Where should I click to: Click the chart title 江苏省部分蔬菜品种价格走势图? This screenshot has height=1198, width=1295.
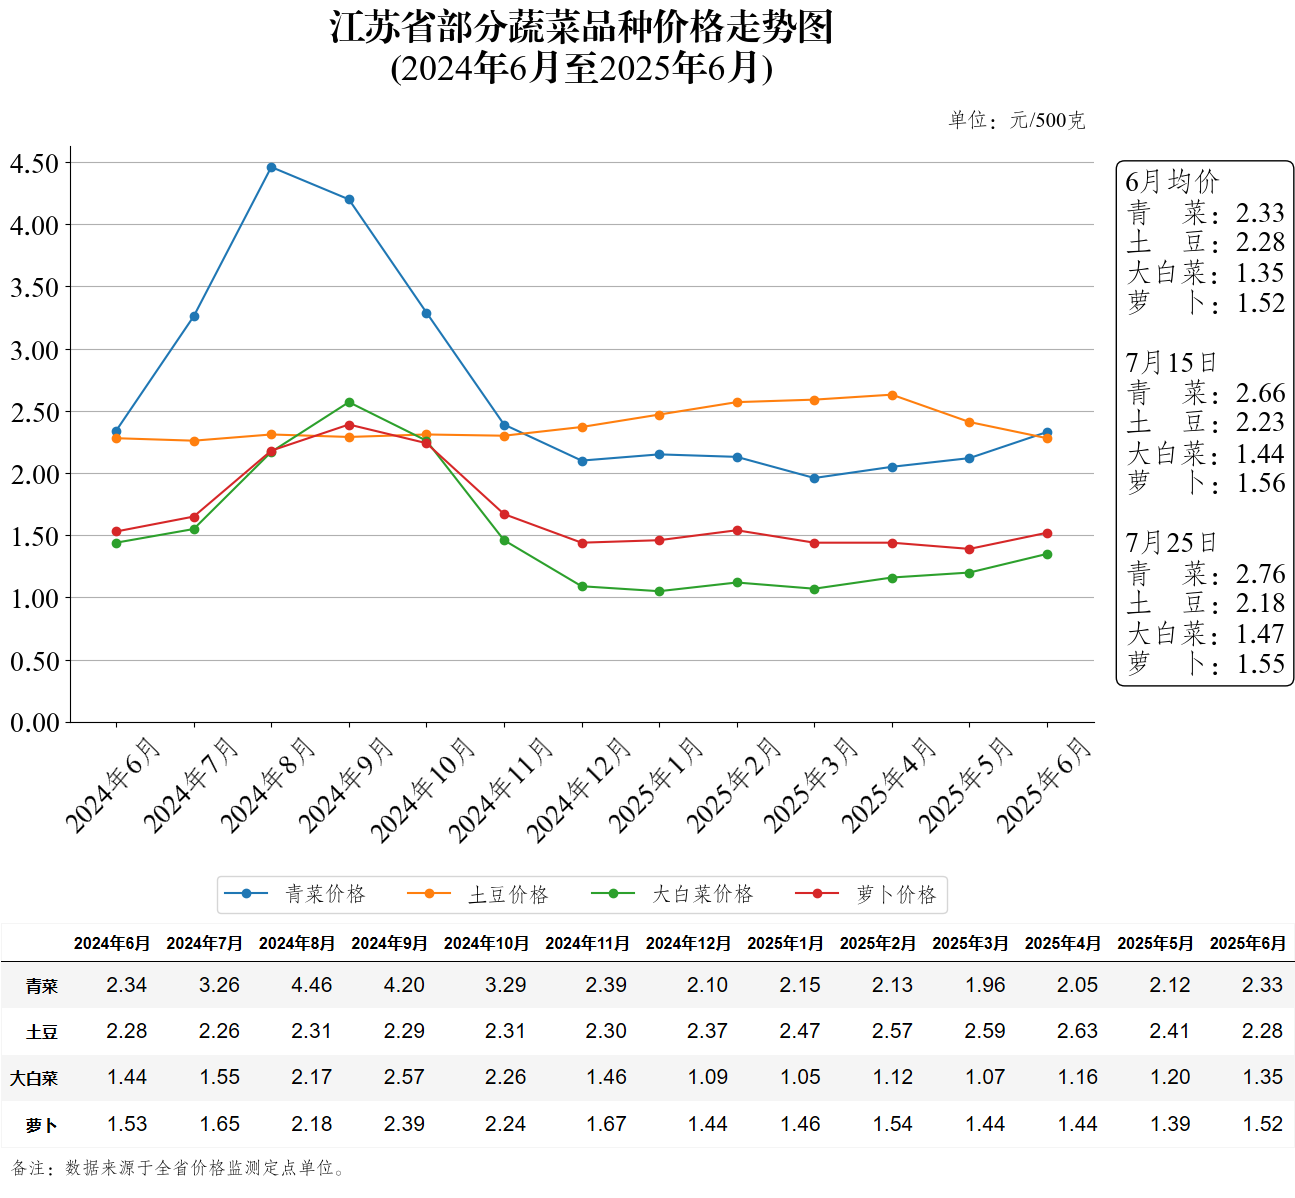tap(581, 27)
